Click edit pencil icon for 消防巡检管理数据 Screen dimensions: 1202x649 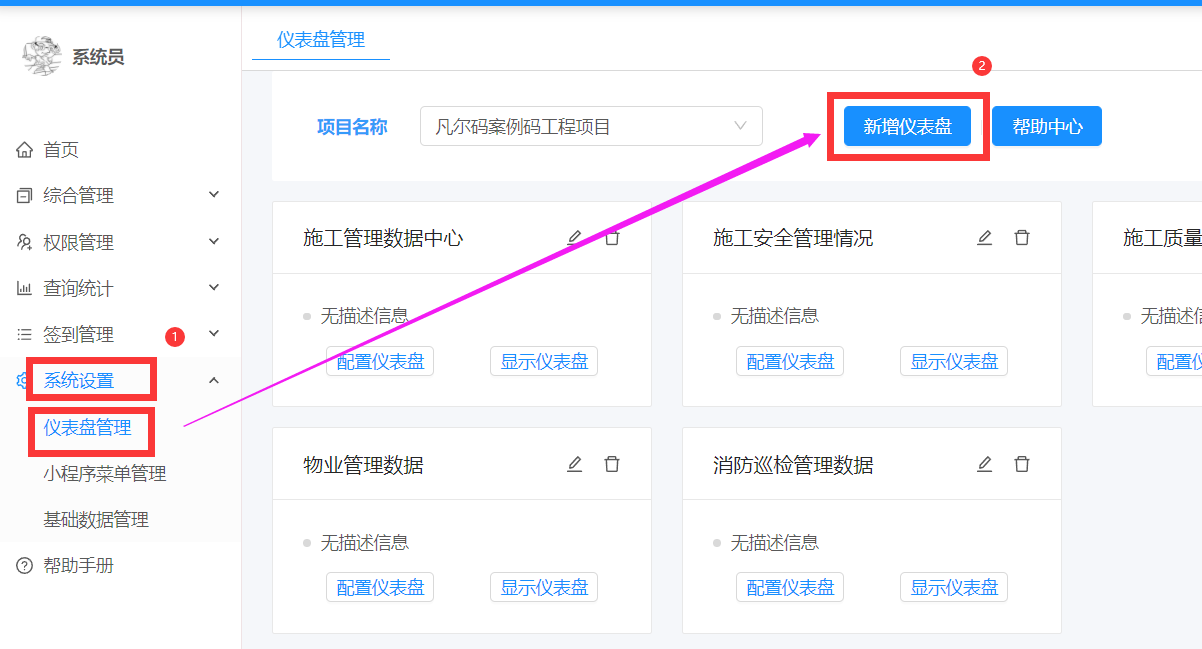point(984,464)
